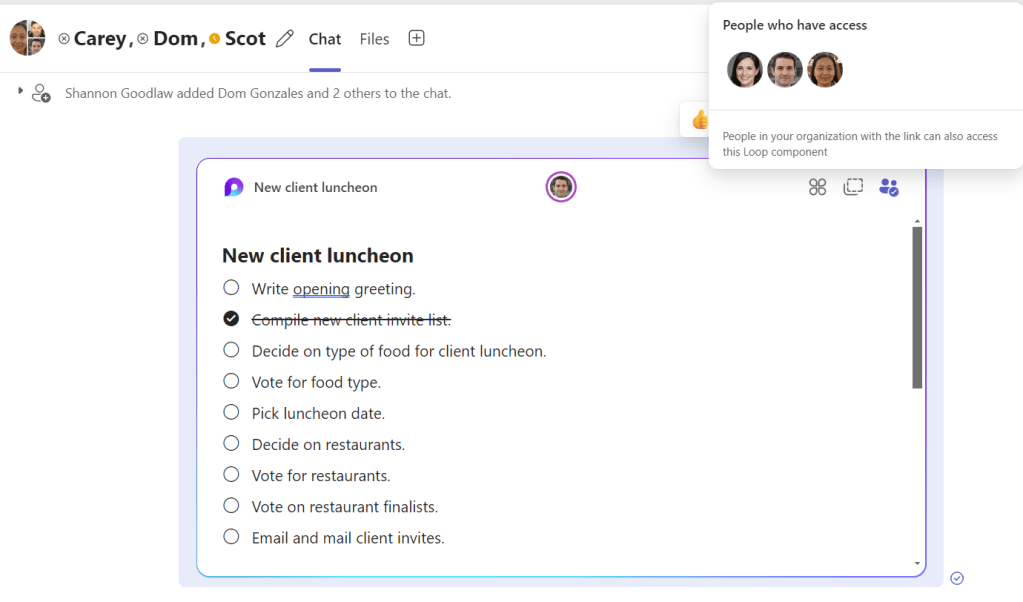
Task: Click the thumbs up reaction
Action: click(x=699, y=119)
